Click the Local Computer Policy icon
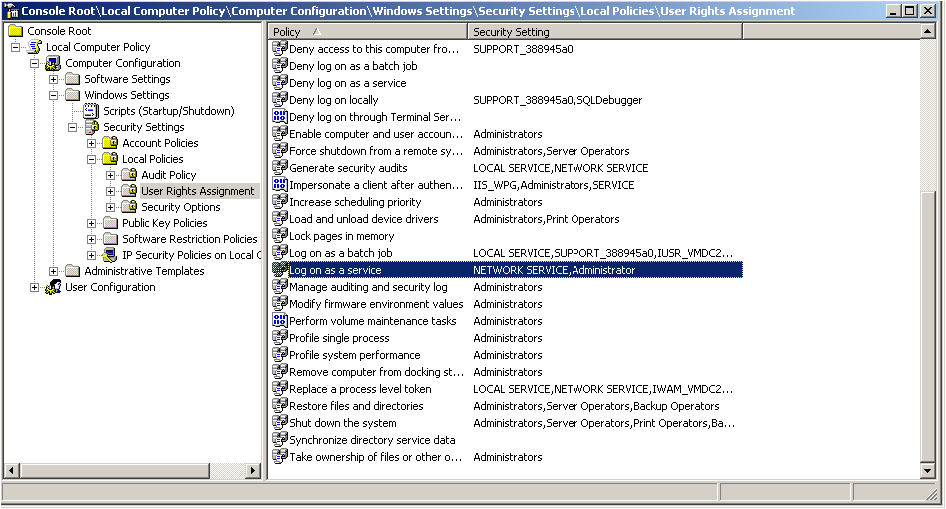Image resolution: width=946 pixels, height=509 pixels. click(34, 47)
